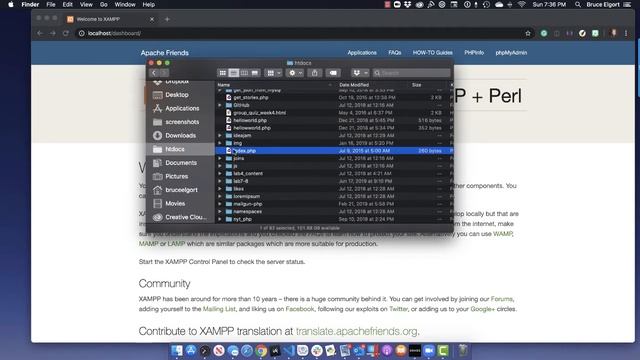Open phpMyAdmin link in Chrome
Image resolution: width=640 pixels, height=360 pixels.
pos(511,53)
